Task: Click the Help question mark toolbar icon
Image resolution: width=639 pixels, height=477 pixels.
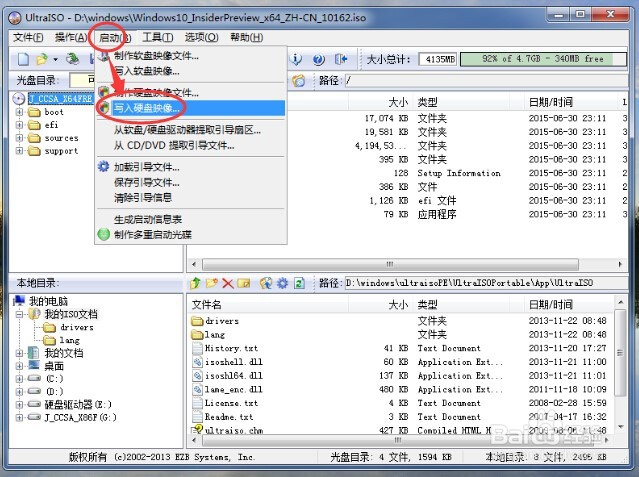Action: [318, 60]
